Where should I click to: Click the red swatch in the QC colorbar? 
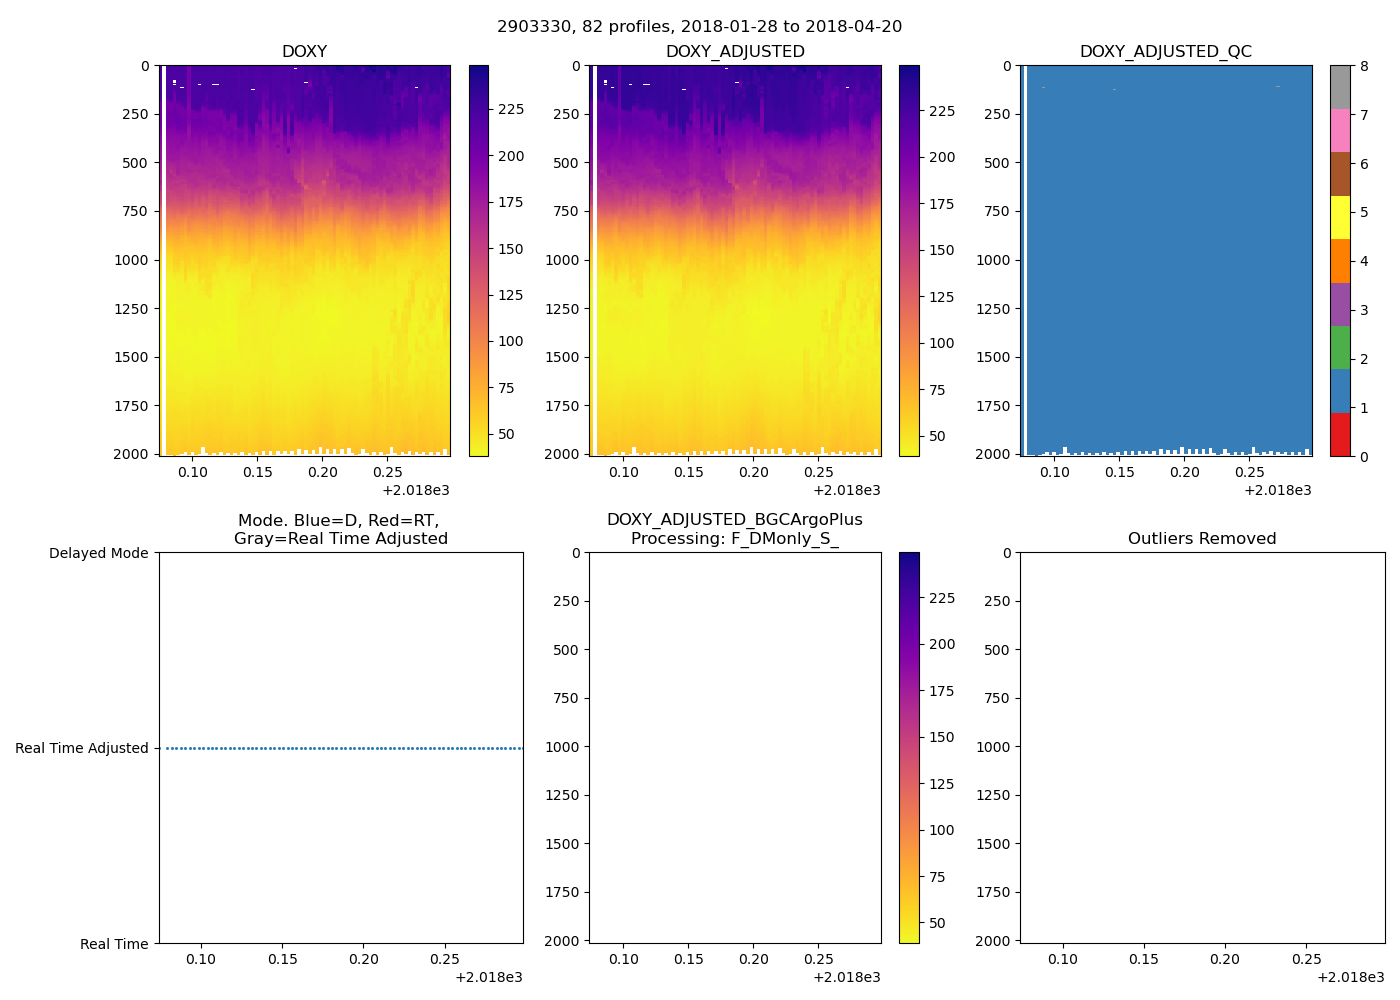pyautogui.click(x=1340, y=435)
